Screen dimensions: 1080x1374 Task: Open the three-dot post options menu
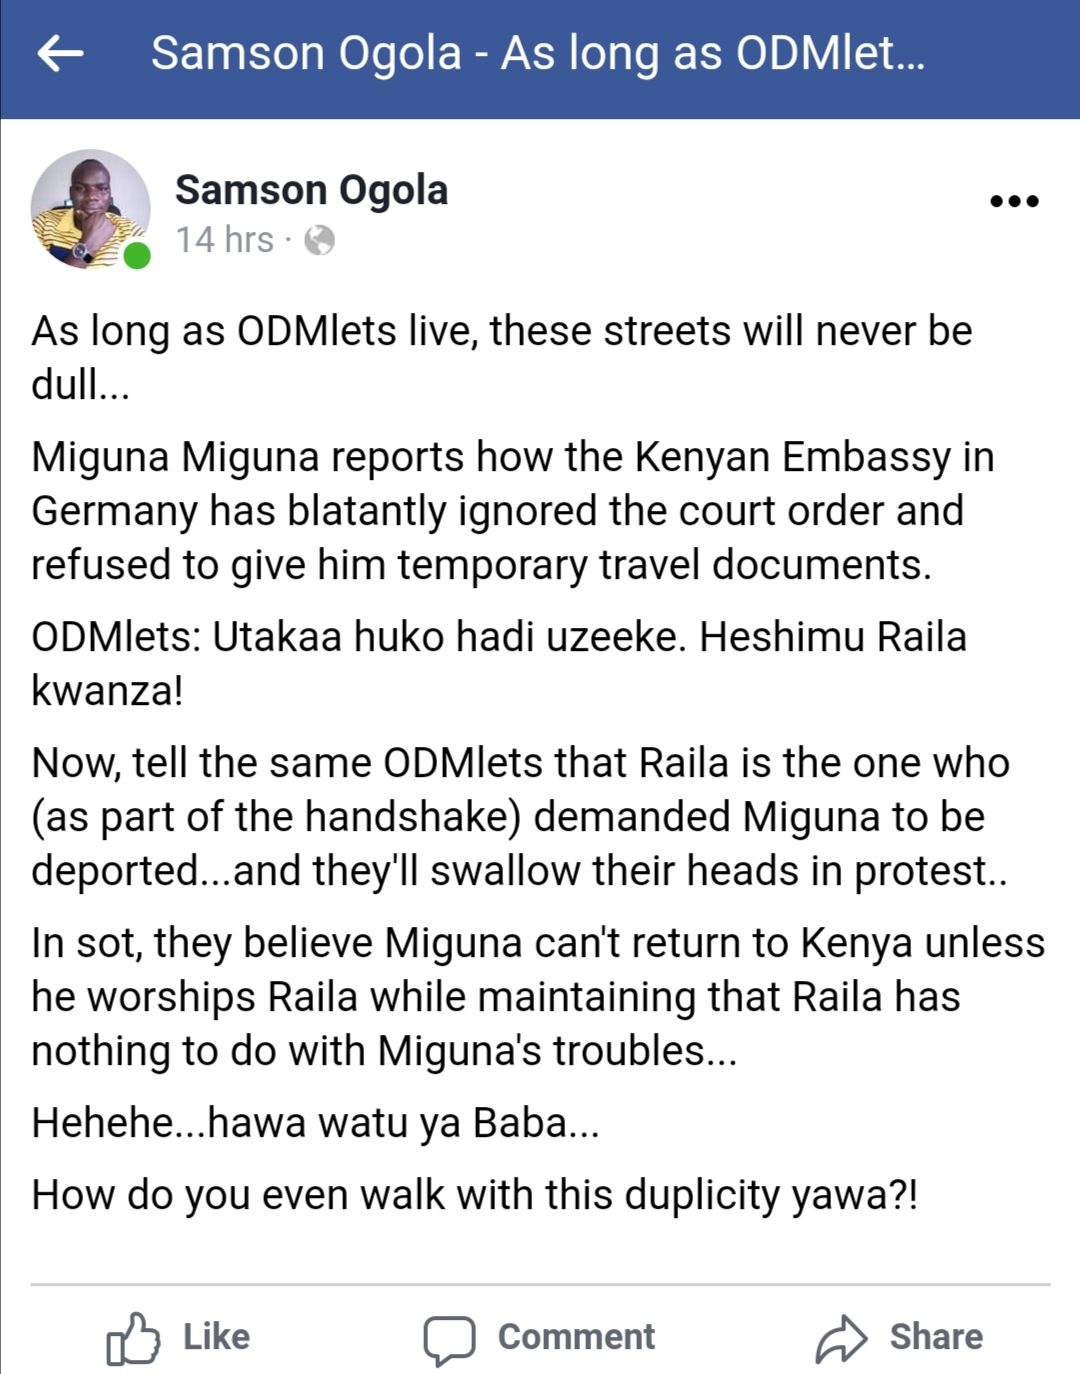[1014, 201]
